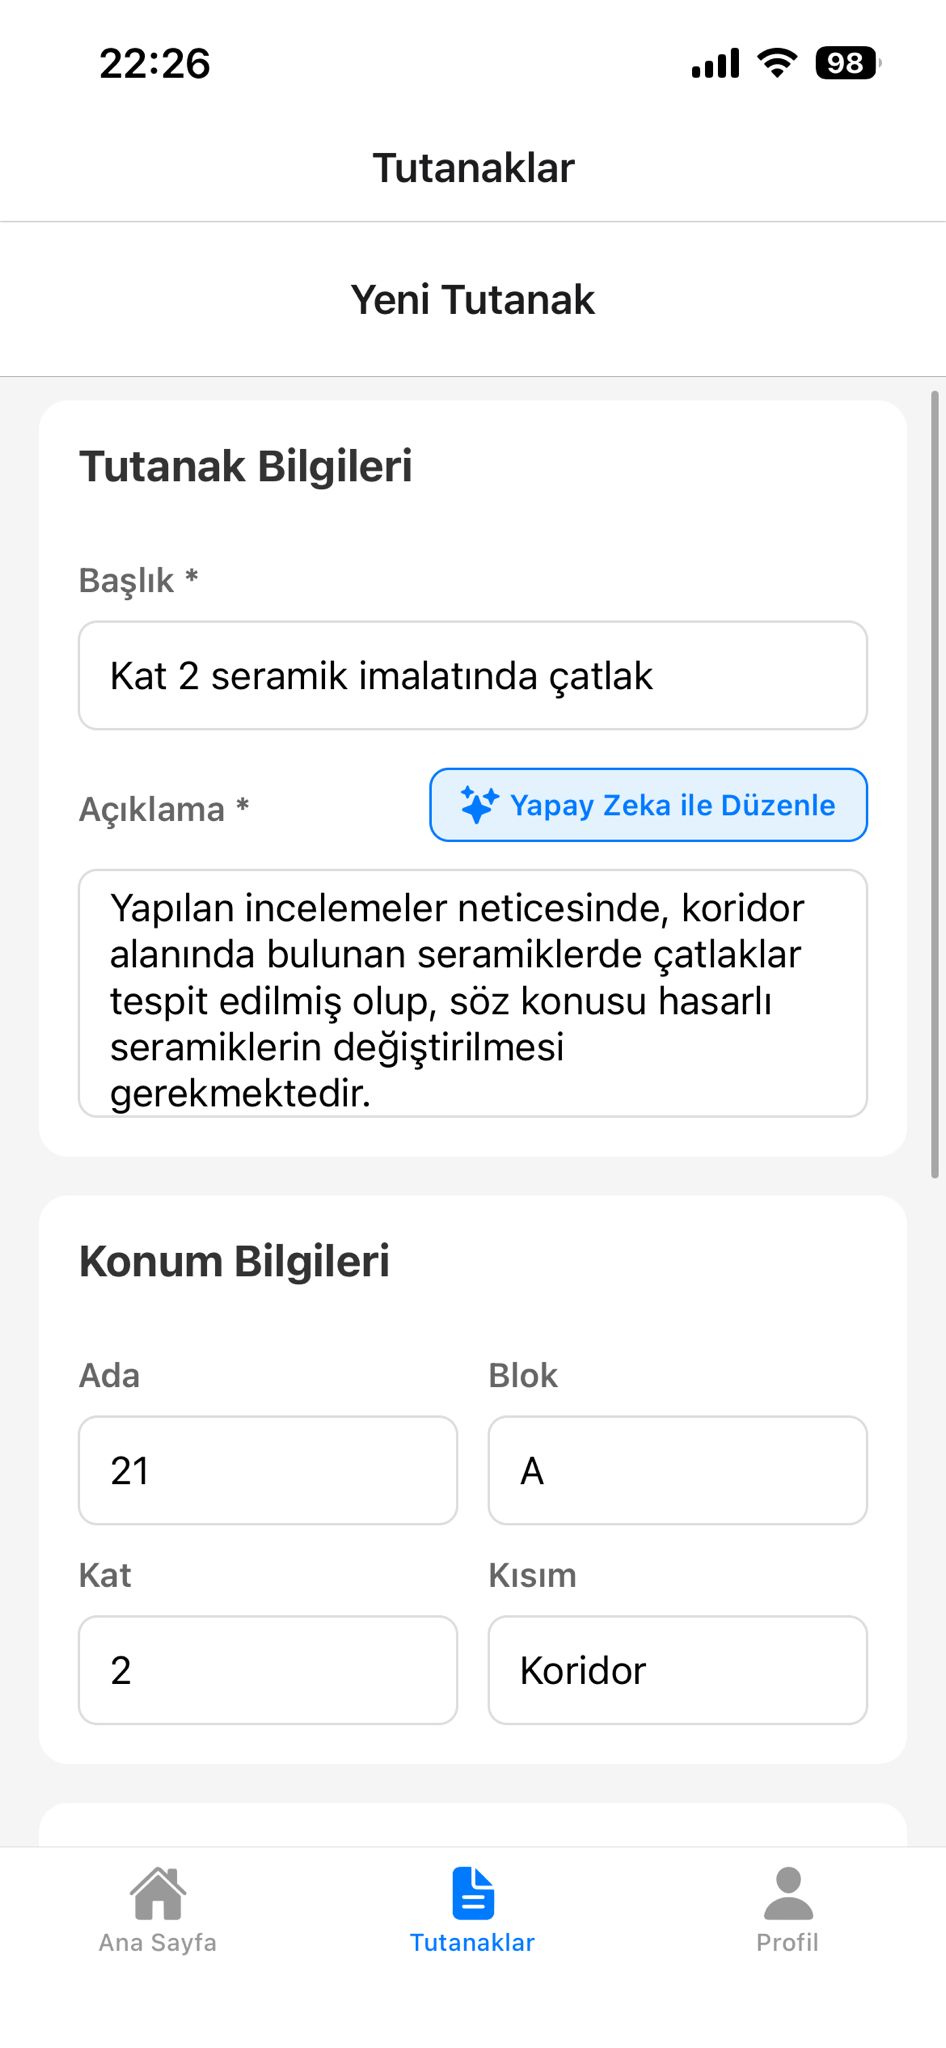Click inside the Açıklama description text area
Image resolution: width=946 pixels, height=2048 pixels.
pyautogui.click(x=473, y=993)
